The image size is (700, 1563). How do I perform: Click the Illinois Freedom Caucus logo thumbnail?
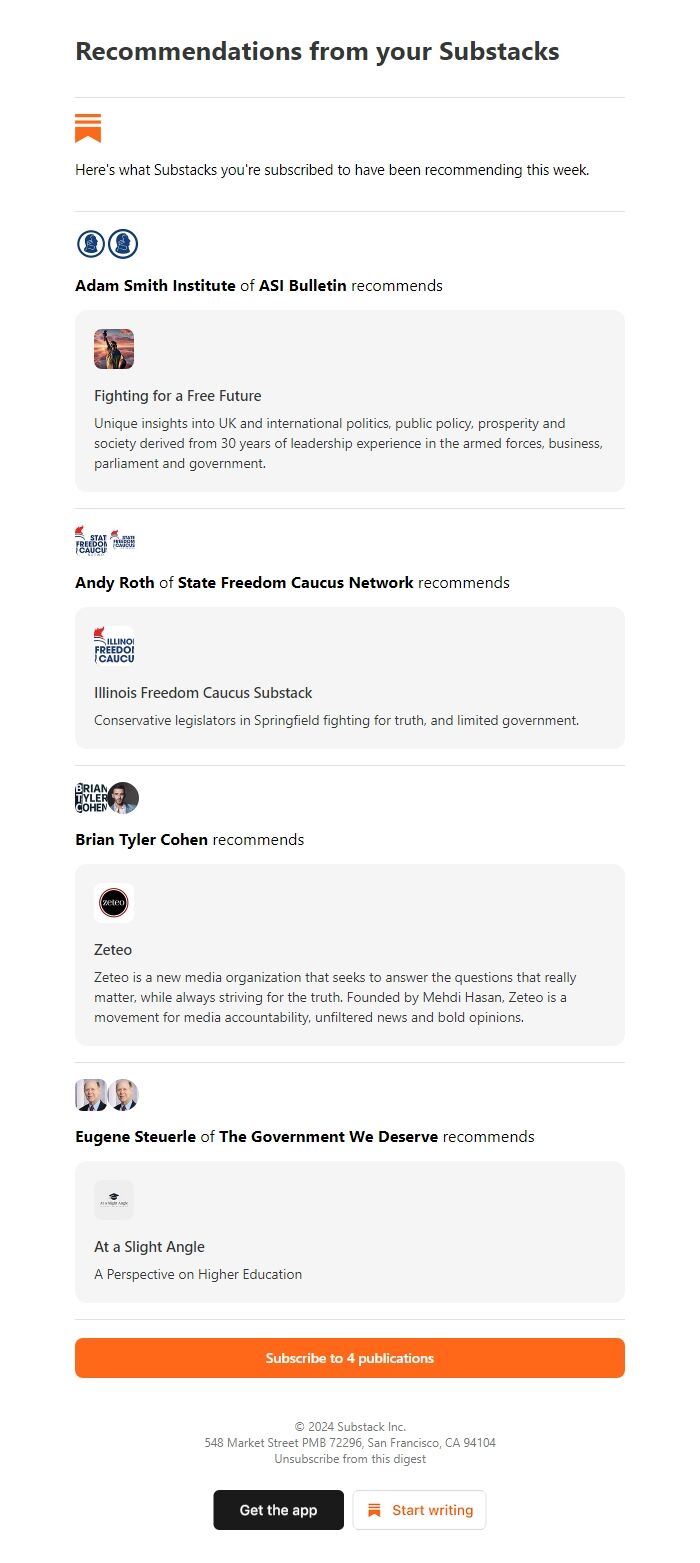(113, 644)
